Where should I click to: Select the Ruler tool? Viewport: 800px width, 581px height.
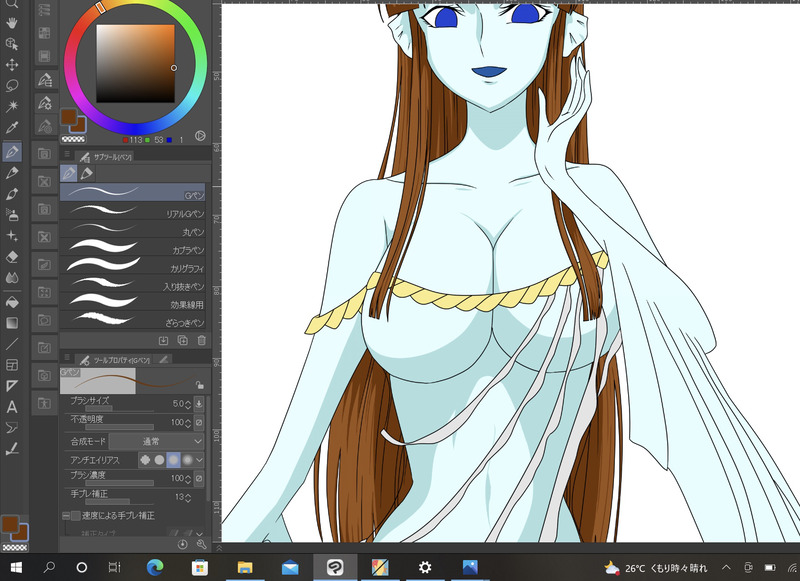click(12, 386)
